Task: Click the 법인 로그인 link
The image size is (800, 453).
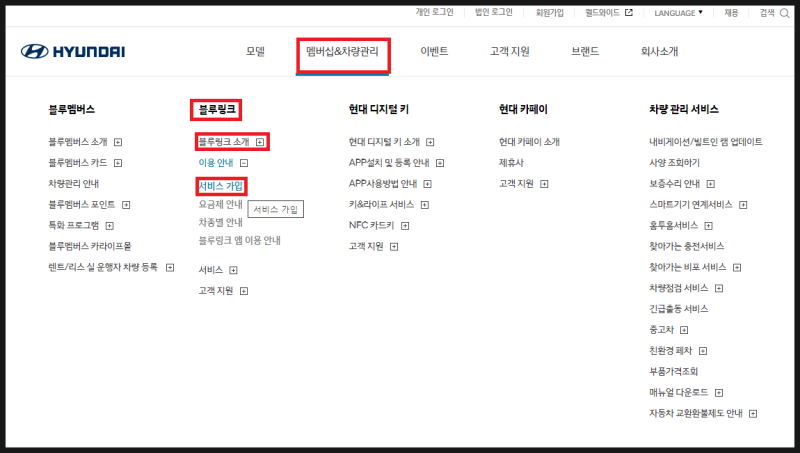Action: 493,12
